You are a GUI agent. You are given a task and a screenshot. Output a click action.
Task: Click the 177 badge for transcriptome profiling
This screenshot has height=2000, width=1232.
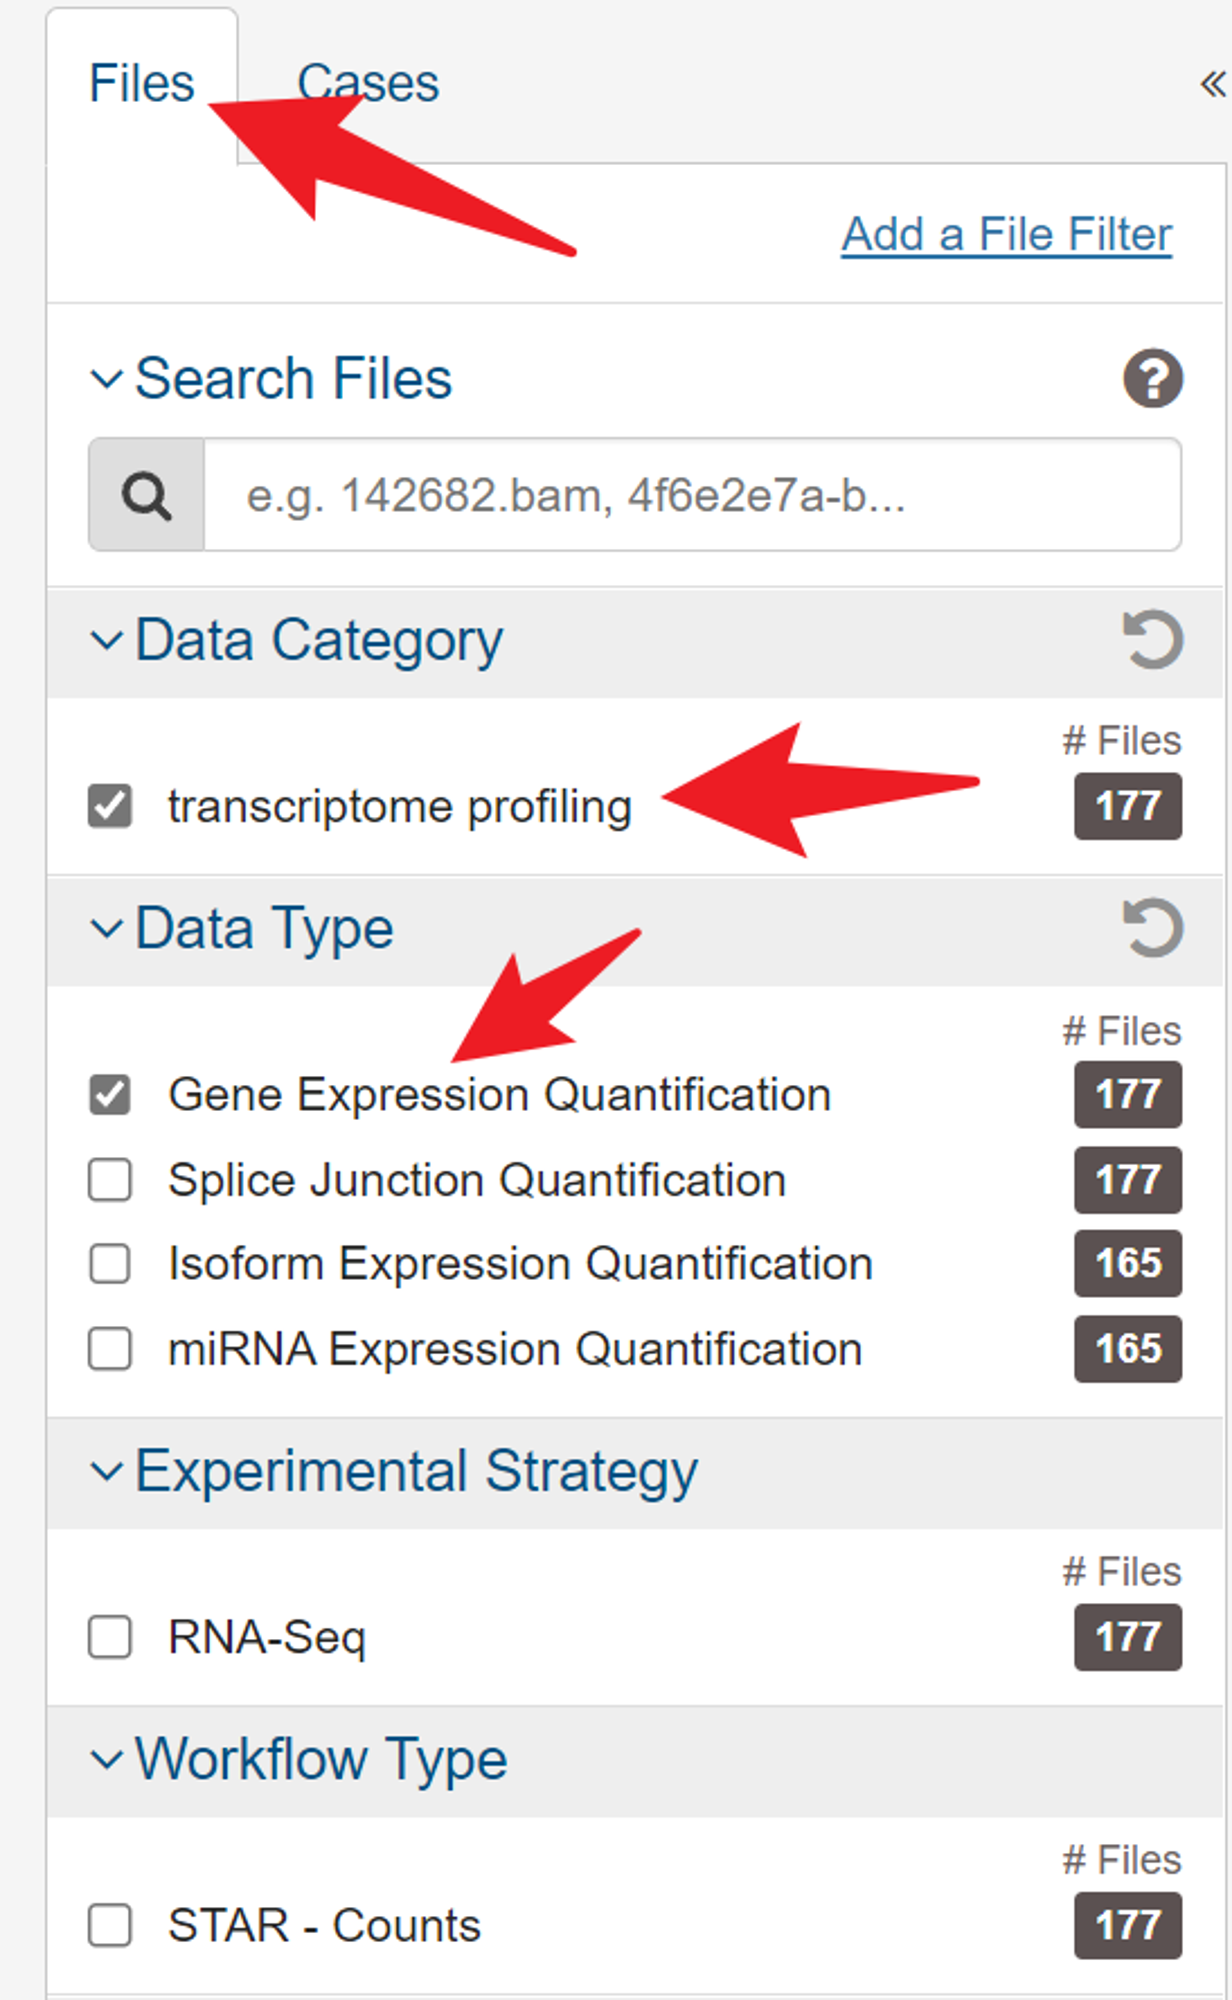(1128, 806)
